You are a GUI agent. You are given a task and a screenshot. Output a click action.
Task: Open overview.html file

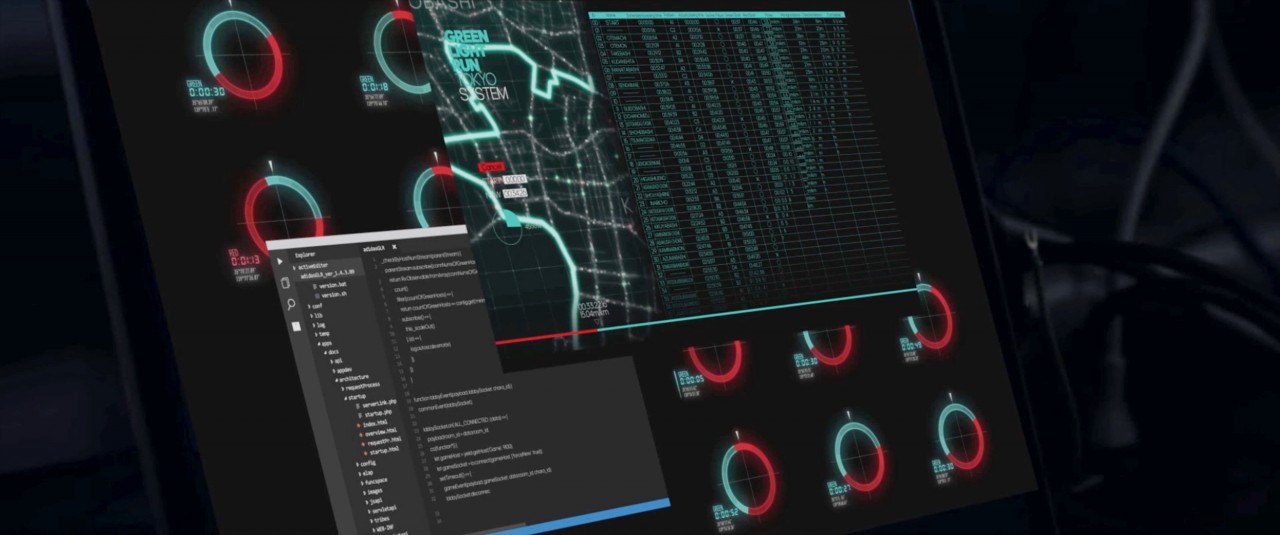379,432
